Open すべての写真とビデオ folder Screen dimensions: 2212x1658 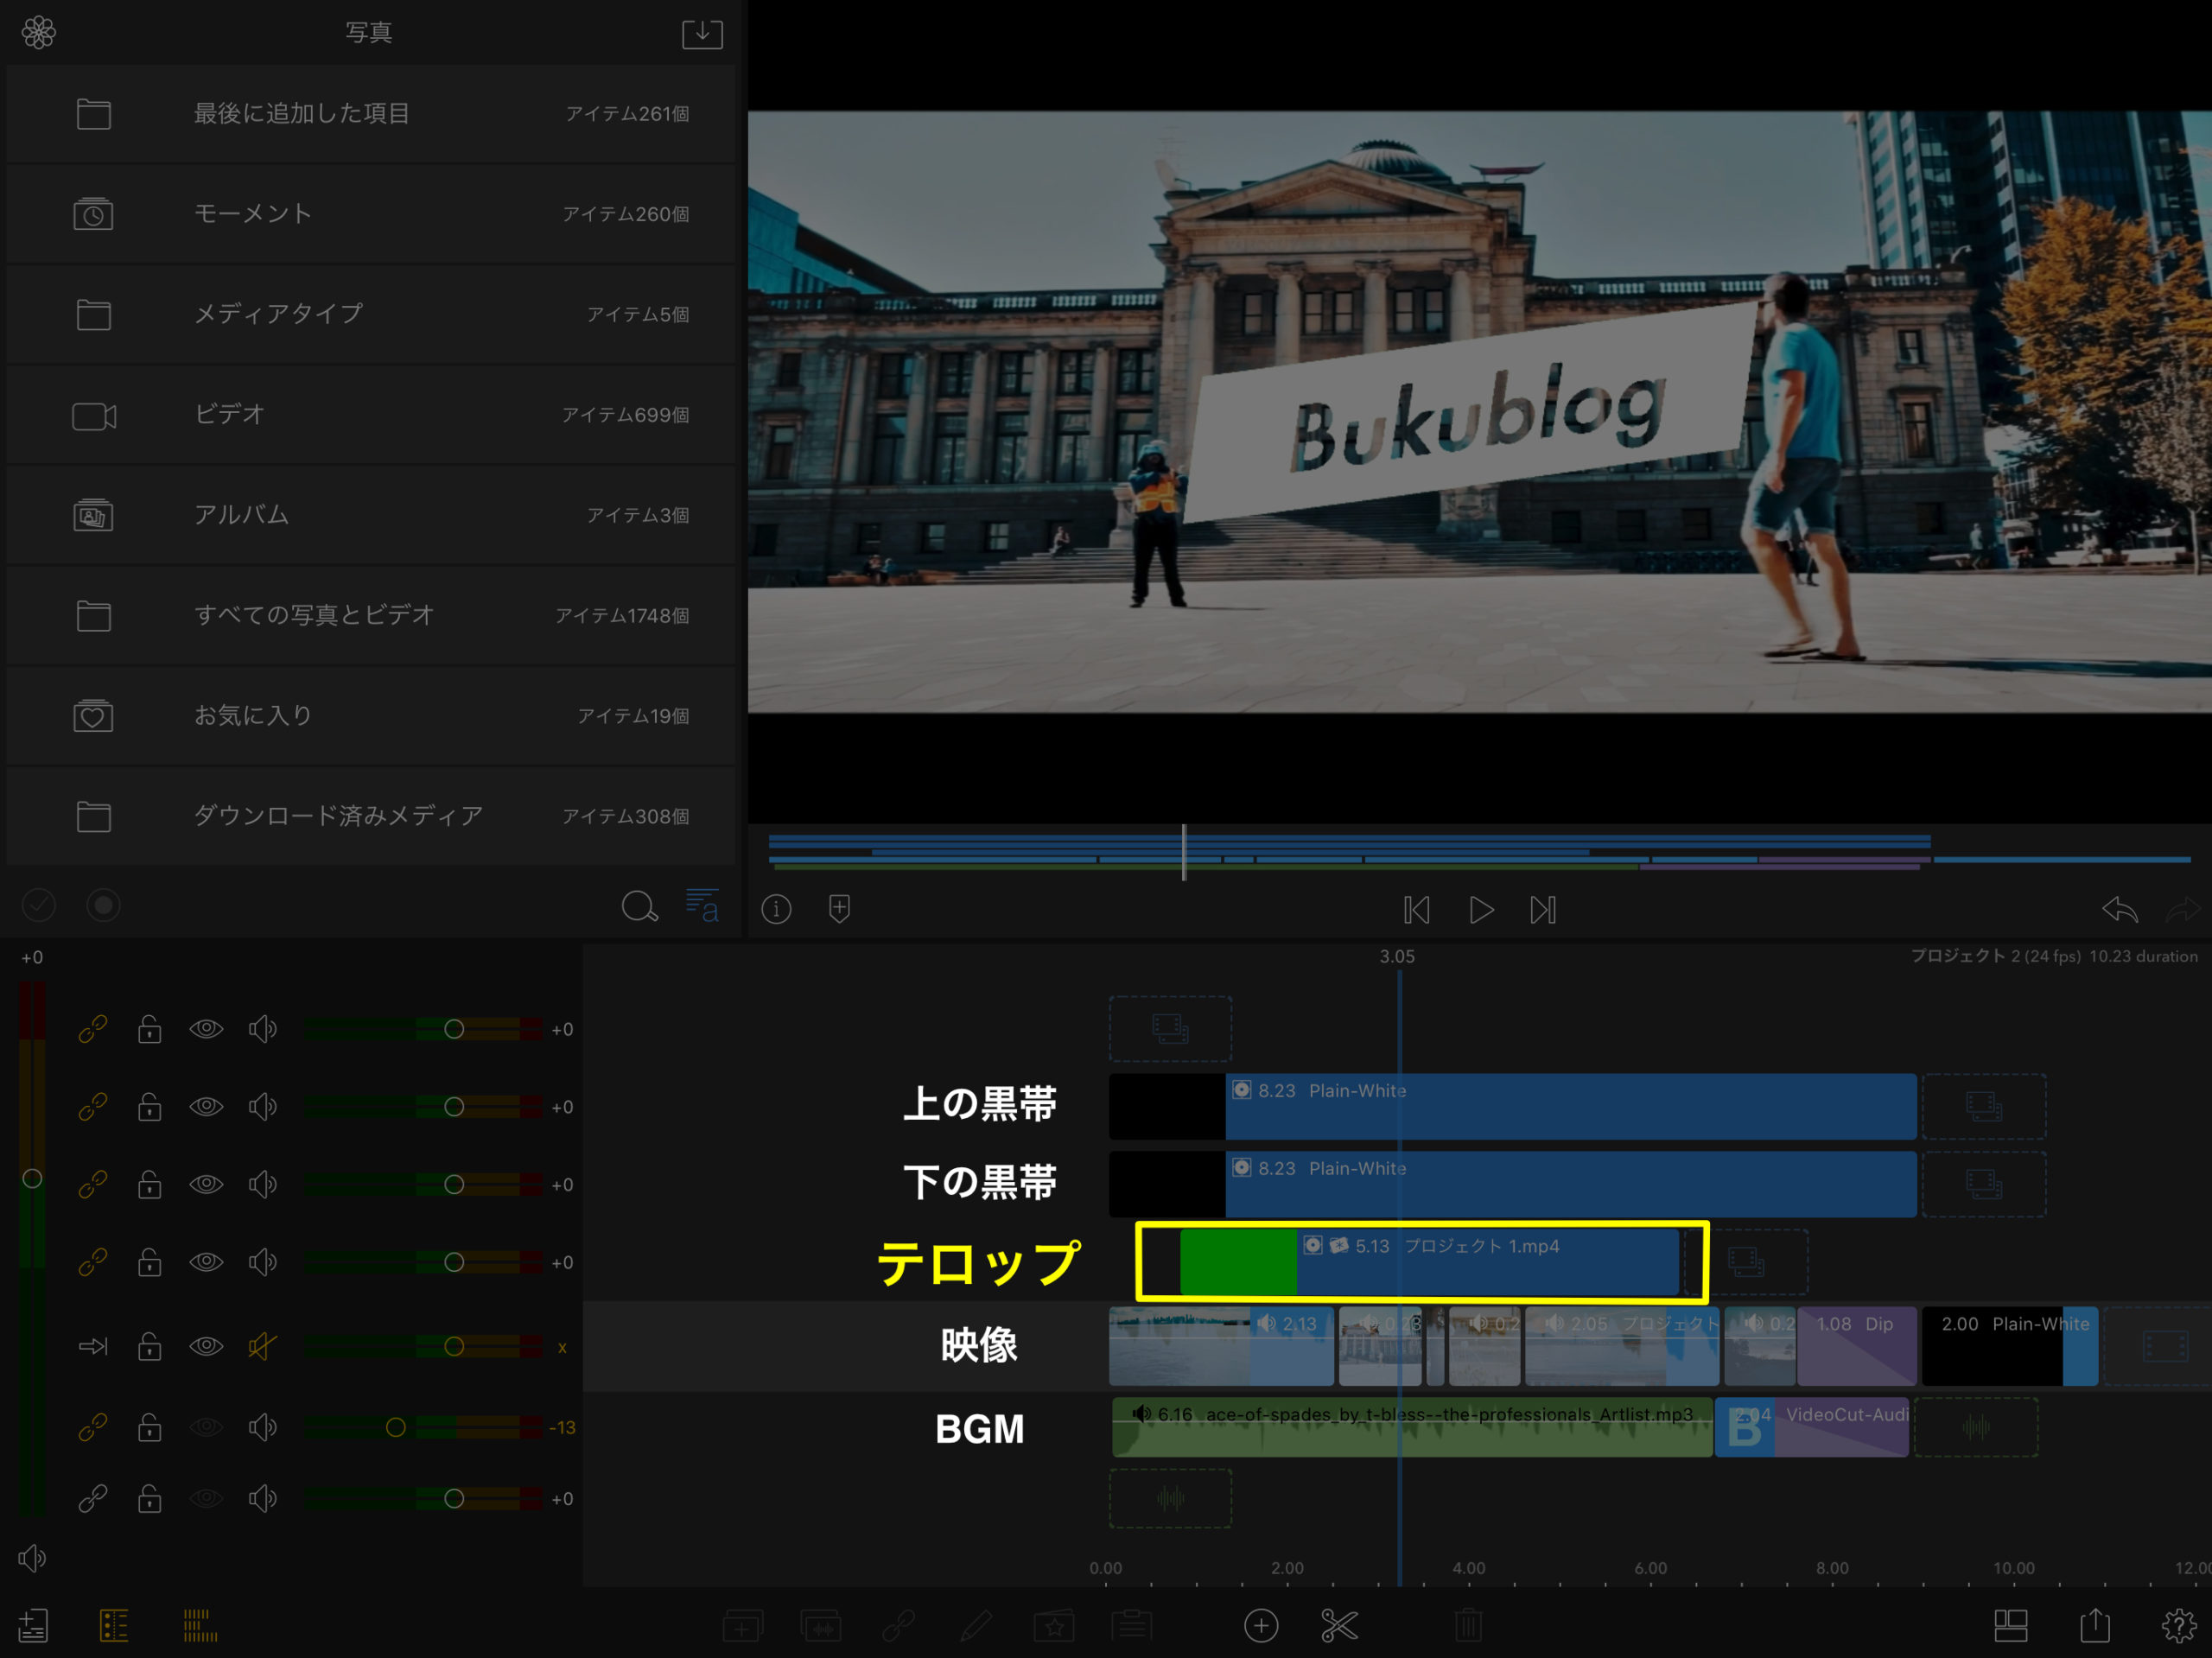coord(371,616)
